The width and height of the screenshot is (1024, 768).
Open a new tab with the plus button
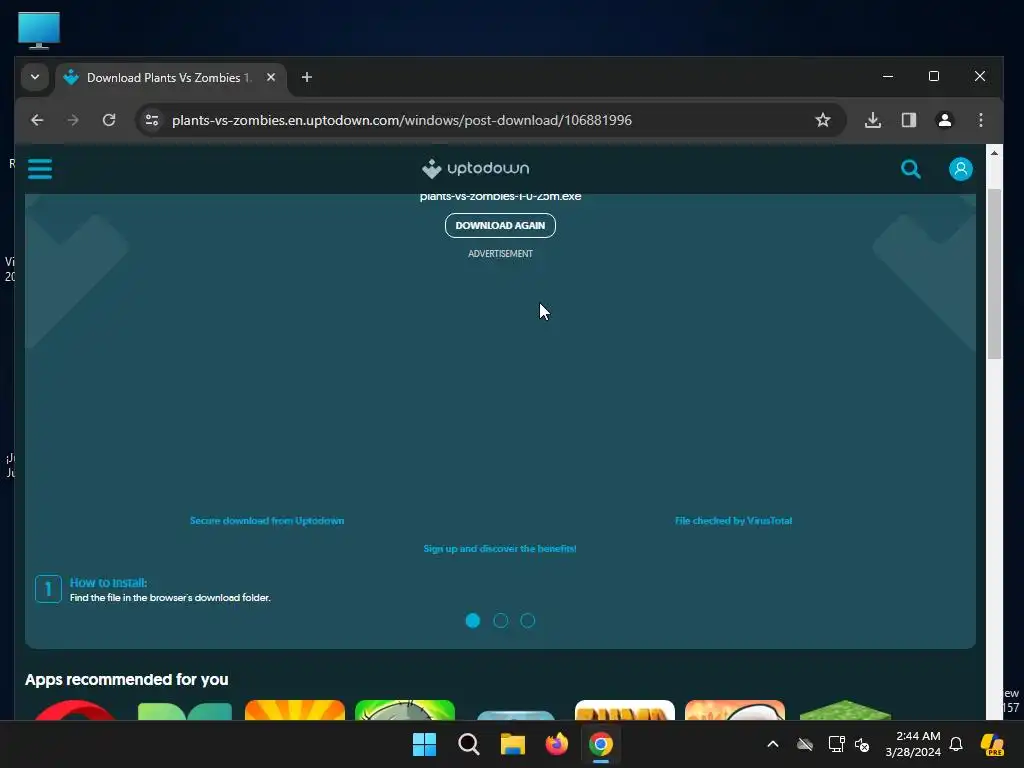(307, 78)
